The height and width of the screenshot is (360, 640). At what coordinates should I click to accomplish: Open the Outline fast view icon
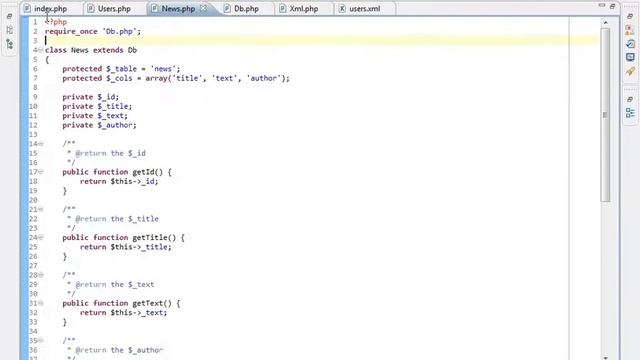click(630, 113)
